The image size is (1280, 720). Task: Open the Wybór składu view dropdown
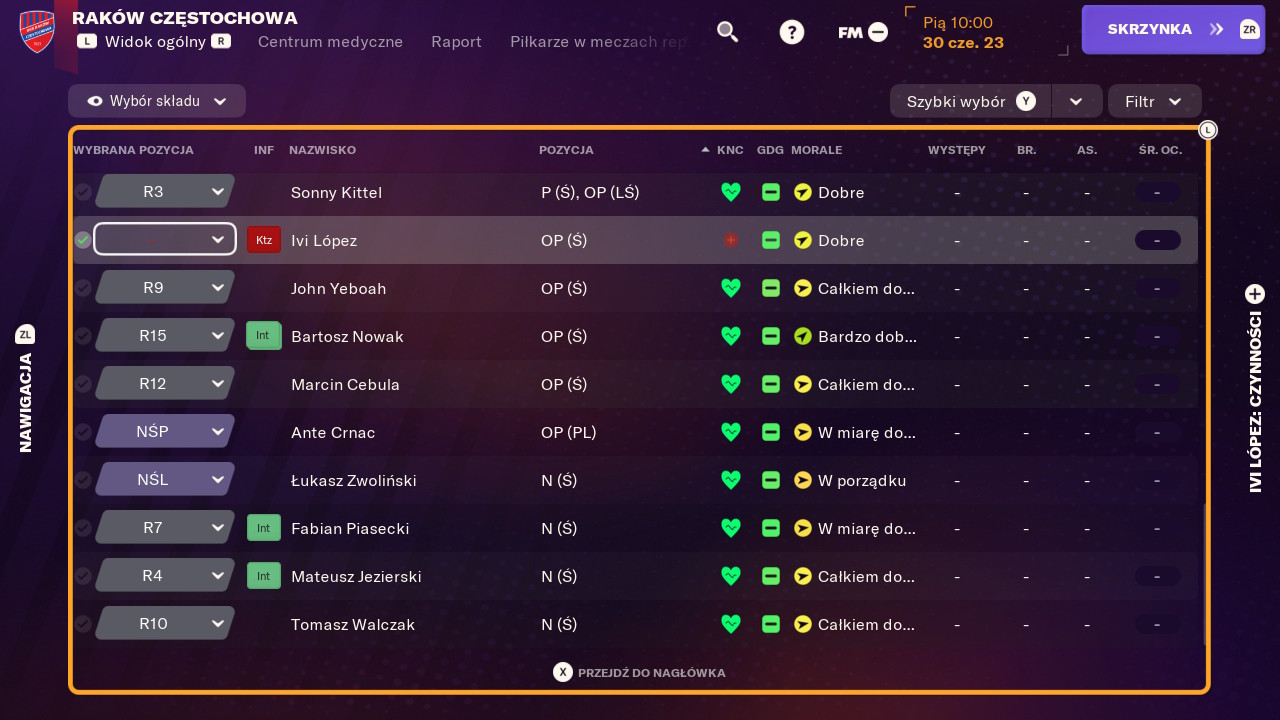coord(157,101)
